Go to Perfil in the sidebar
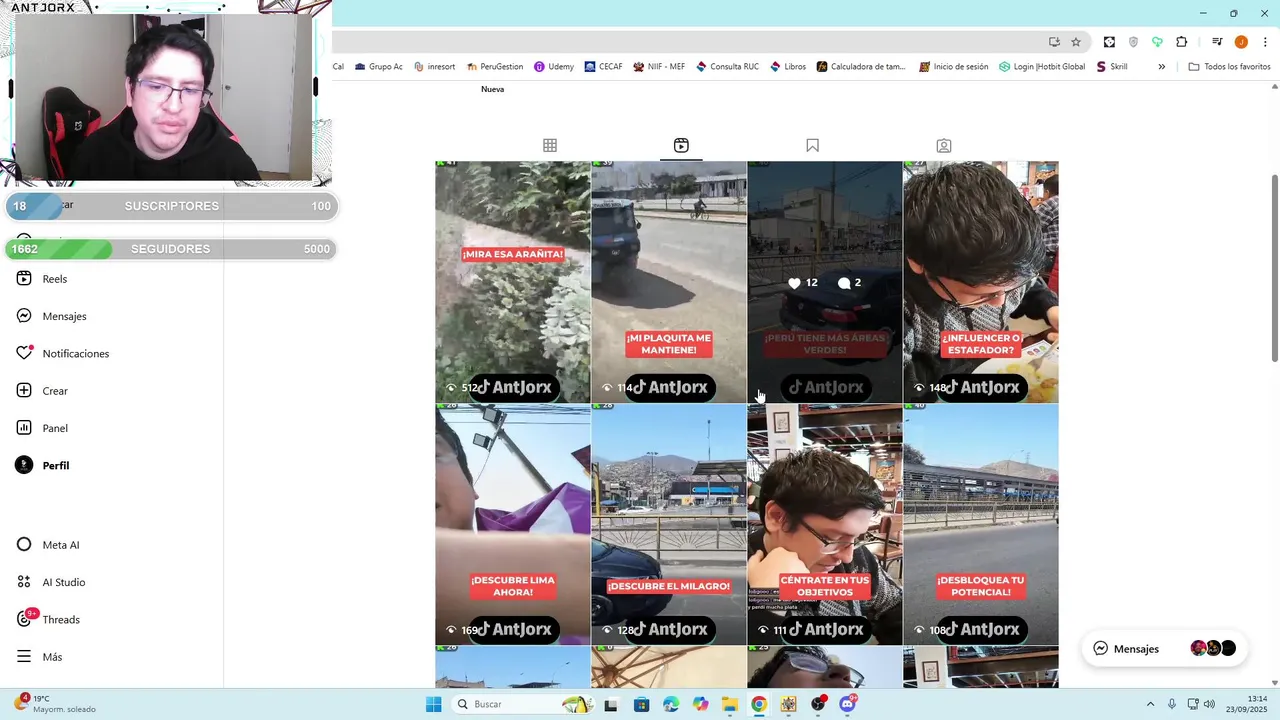Screen dimensions: 1280x720 [43, 465]
